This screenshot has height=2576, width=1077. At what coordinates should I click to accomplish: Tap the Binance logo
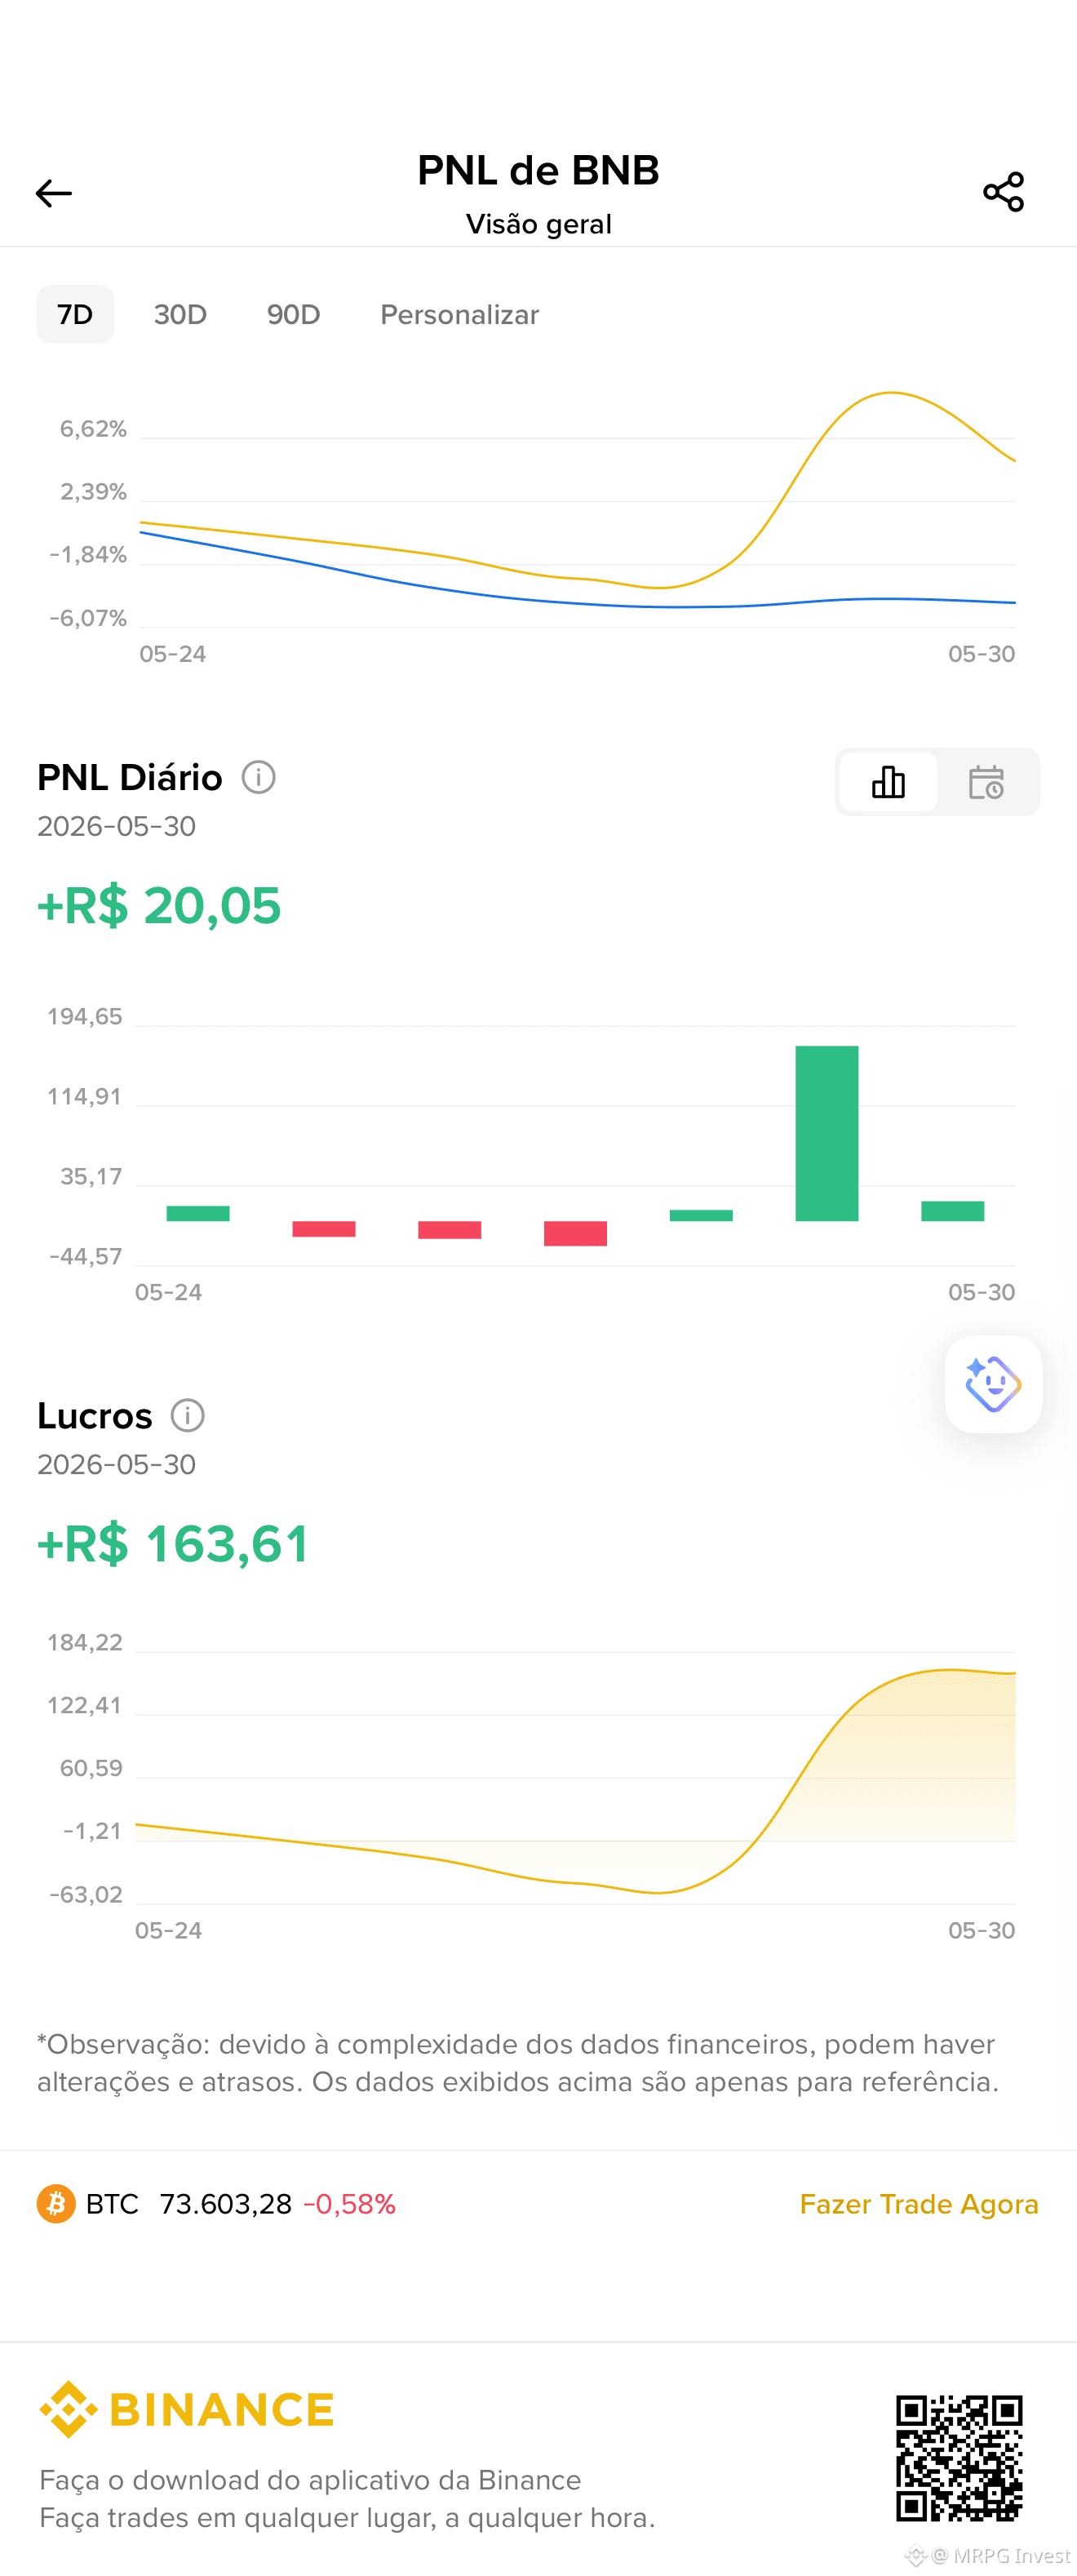click(x=187, y=2409)
